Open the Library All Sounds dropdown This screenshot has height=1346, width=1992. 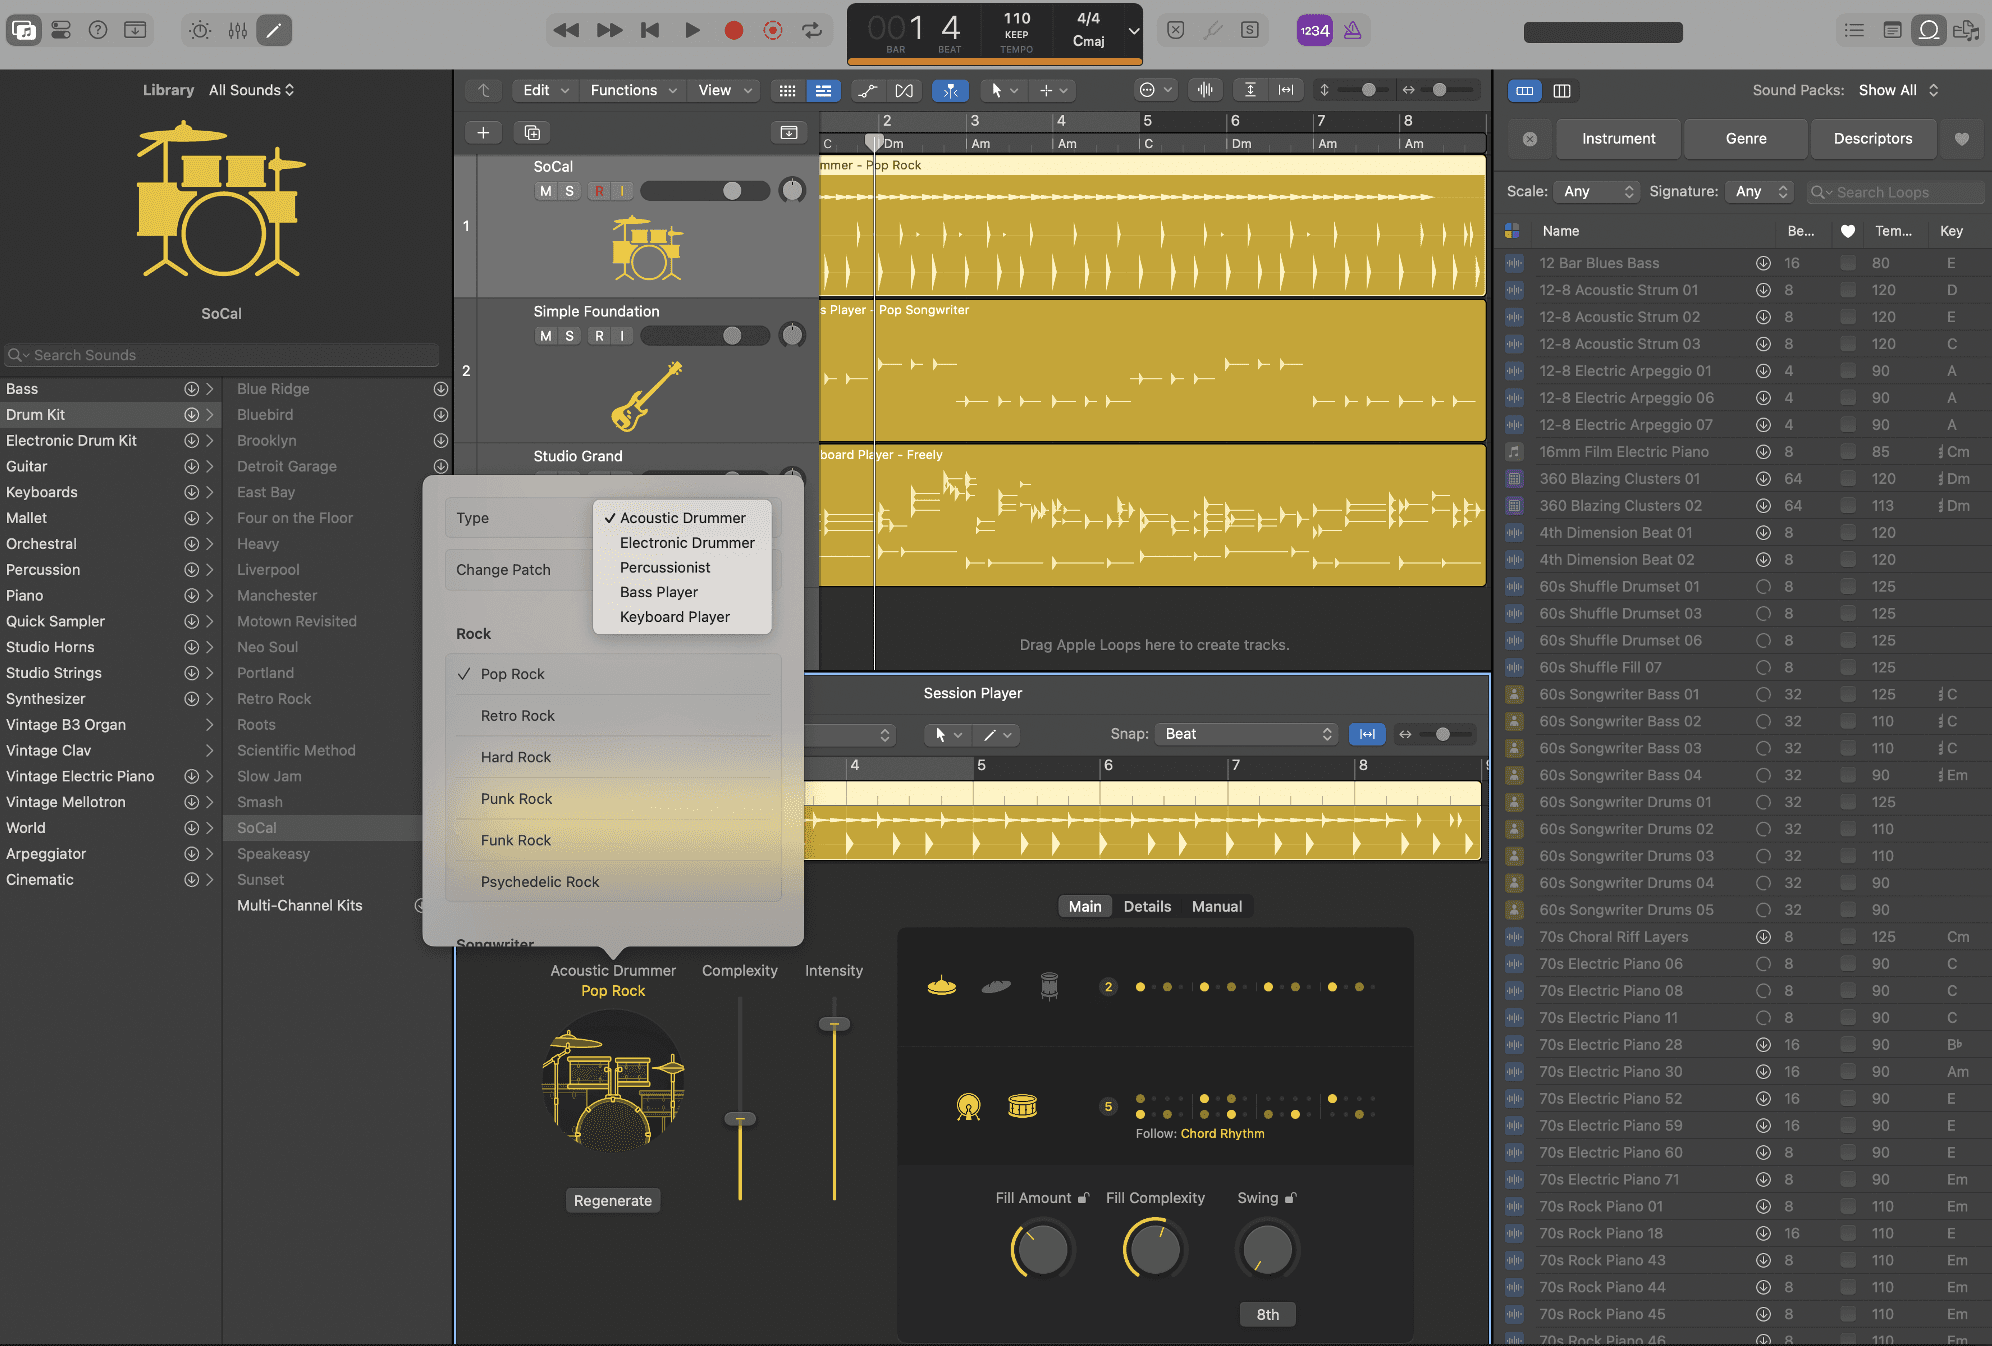(251, 90)
